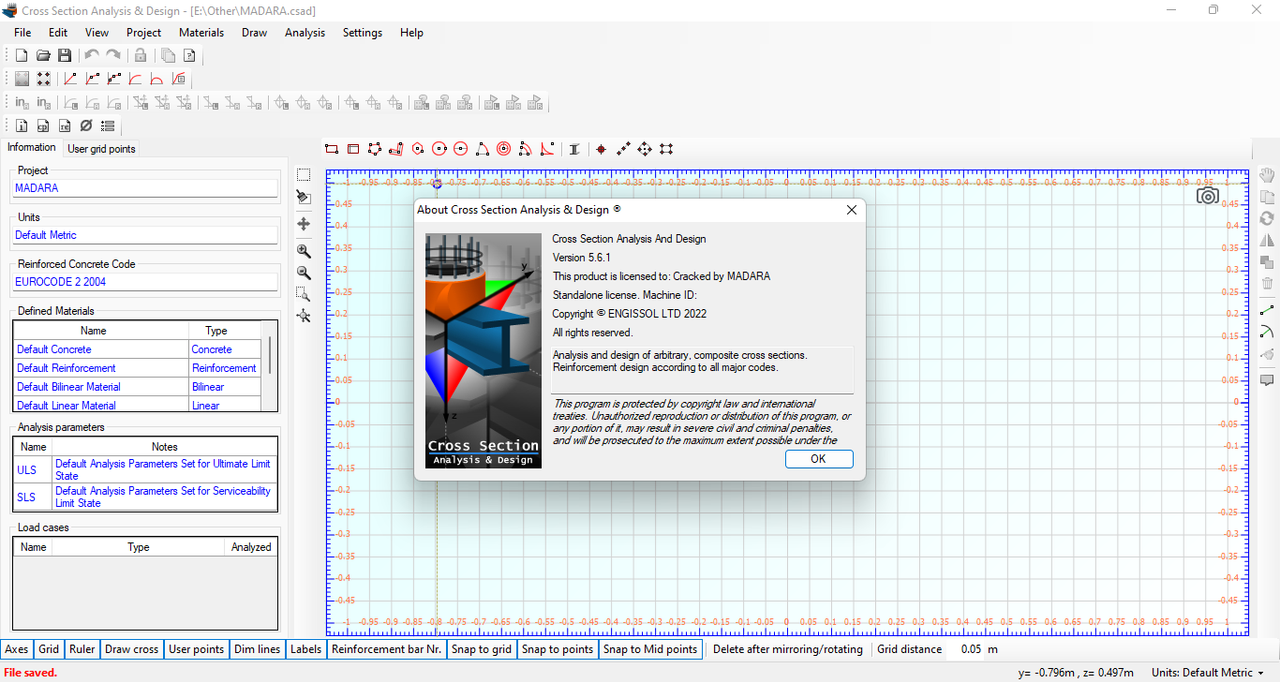The image size is (1280, 682).
Task: Click the 're' document icon
Action: coord(65,126)
